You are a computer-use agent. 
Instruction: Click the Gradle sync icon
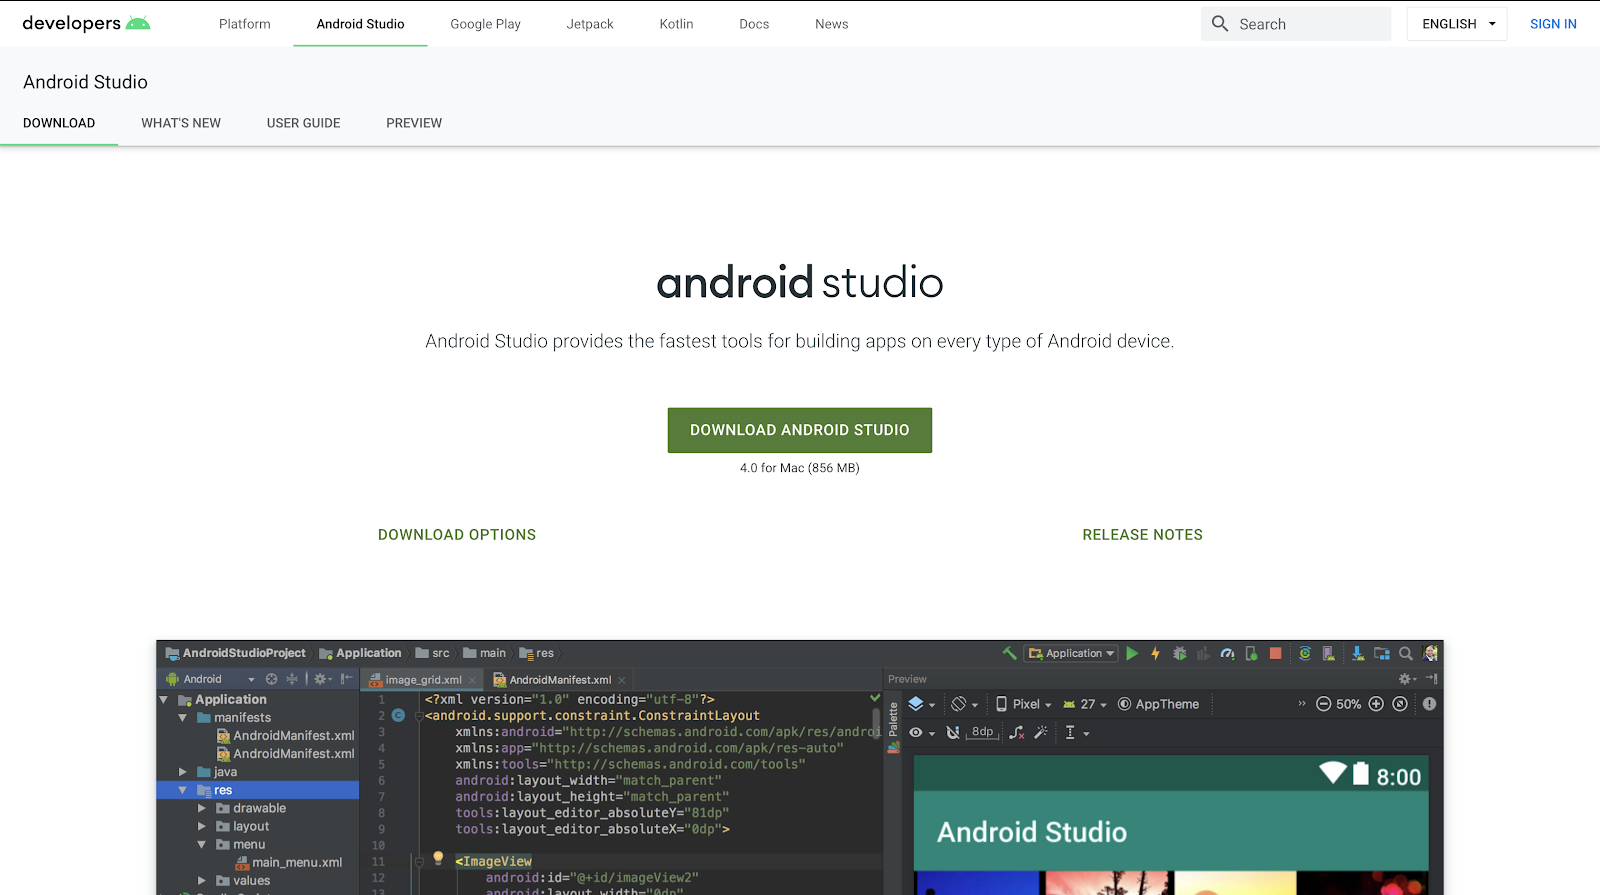tap(1305, 653)
